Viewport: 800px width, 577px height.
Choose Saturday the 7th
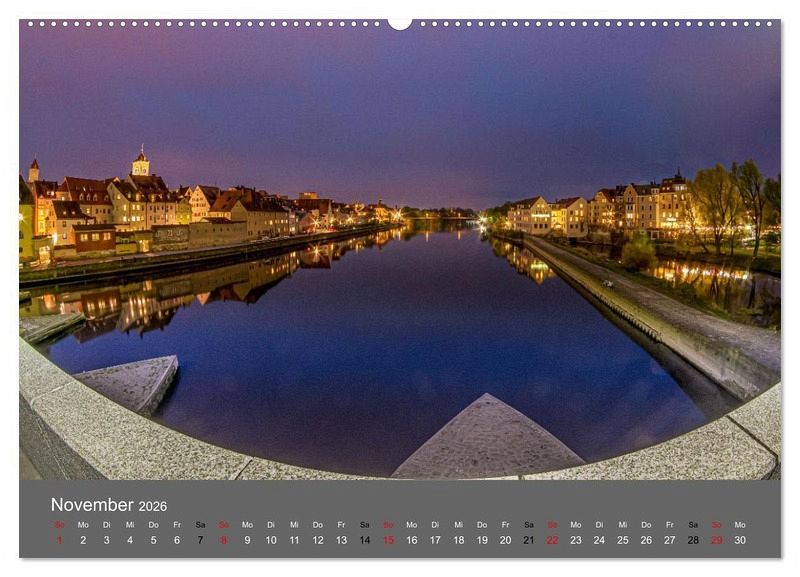(201, 540)
